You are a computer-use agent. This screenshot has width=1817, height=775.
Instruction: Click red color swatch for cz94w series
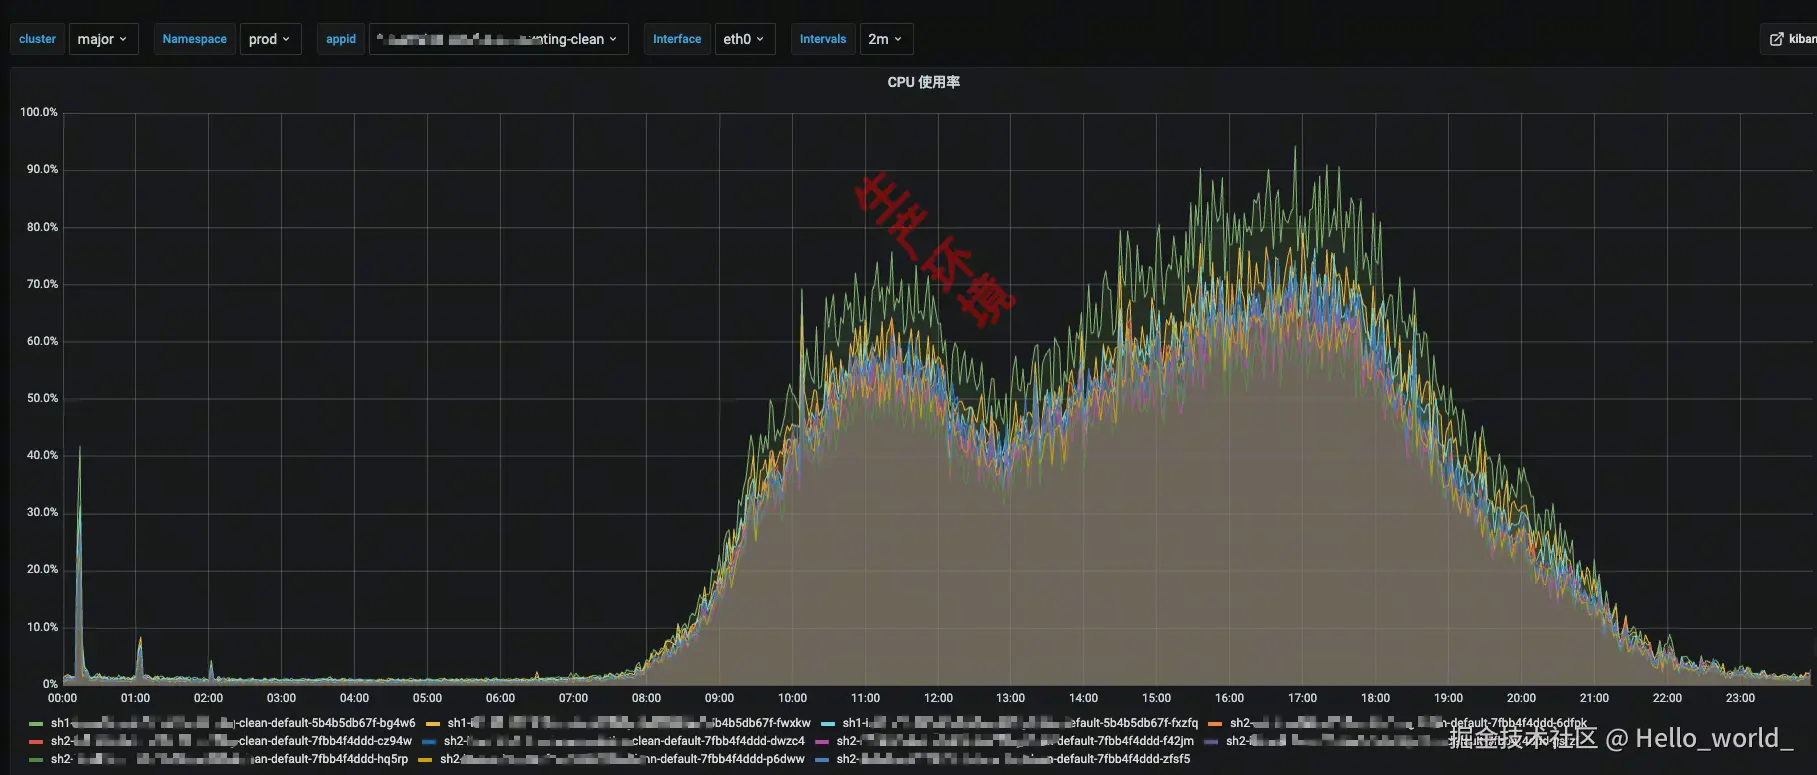(x=36, y=741)
